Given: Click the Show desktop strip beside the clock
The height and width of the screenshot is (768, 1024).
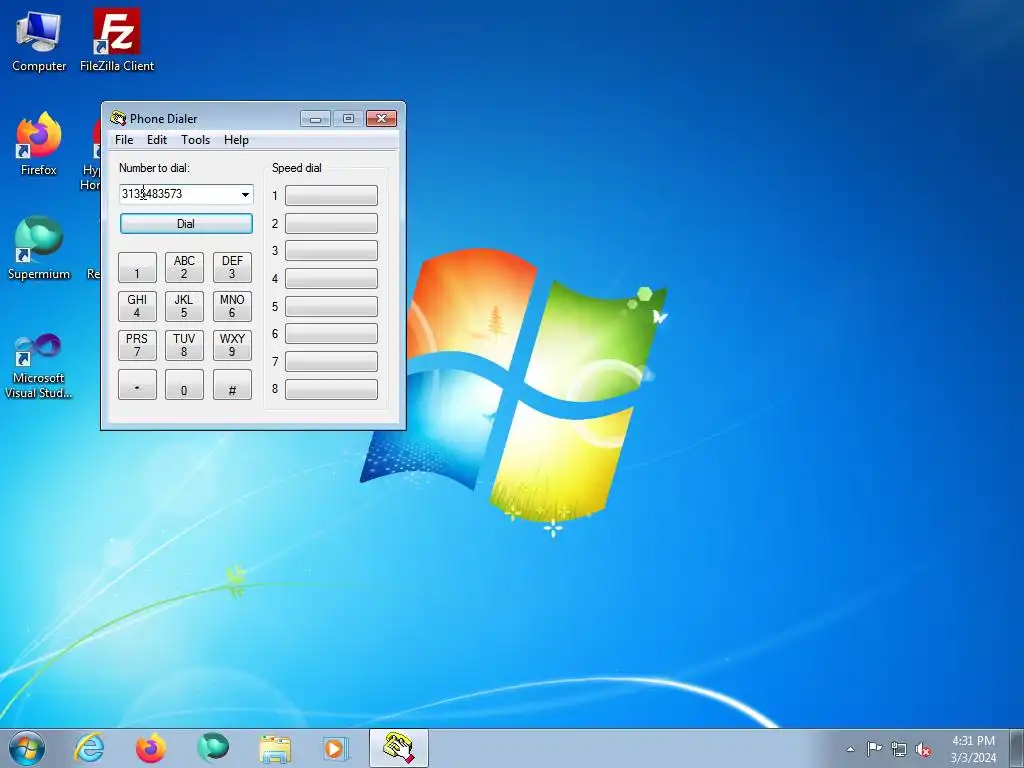Looking at the screenshot, I should pos(1017,748).
